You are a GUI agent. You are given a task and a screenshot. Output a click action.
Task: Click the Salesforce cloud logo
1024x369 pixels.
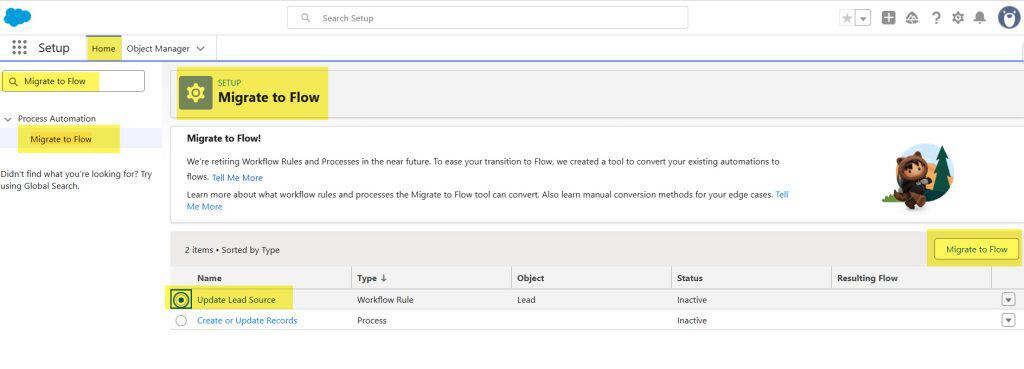click(x=17, y=17)
